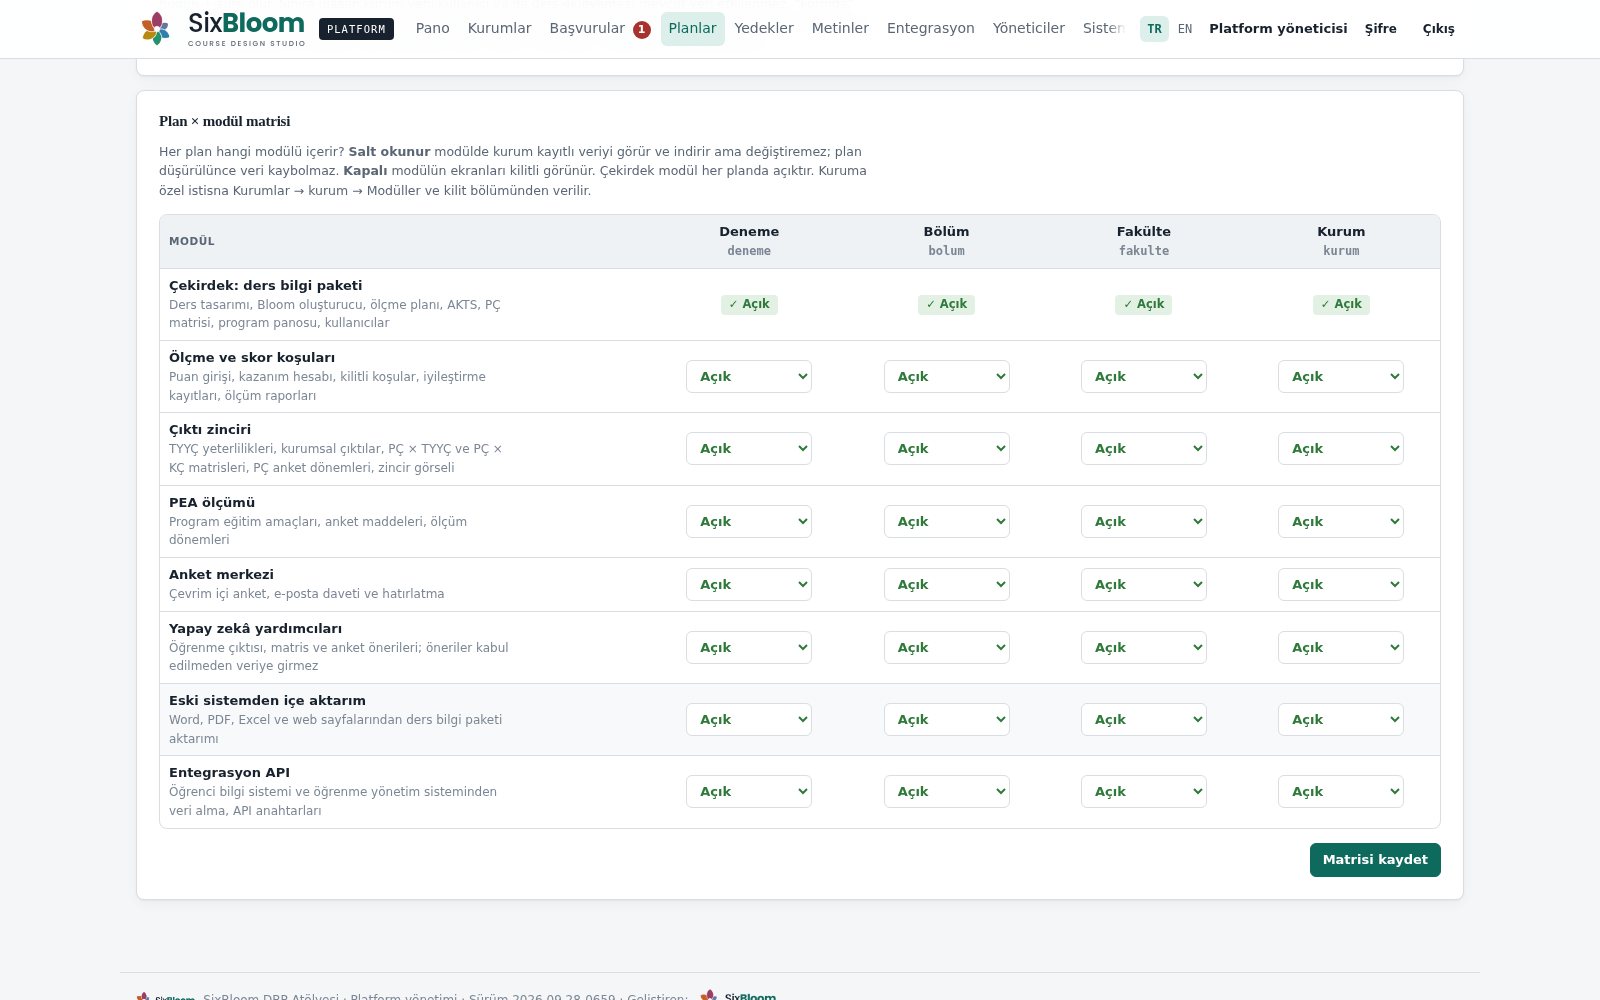Go to the Yöneticiler page
Image resolution: width=1600 pixels, height=1000 pixels.
pos(1029,28)
